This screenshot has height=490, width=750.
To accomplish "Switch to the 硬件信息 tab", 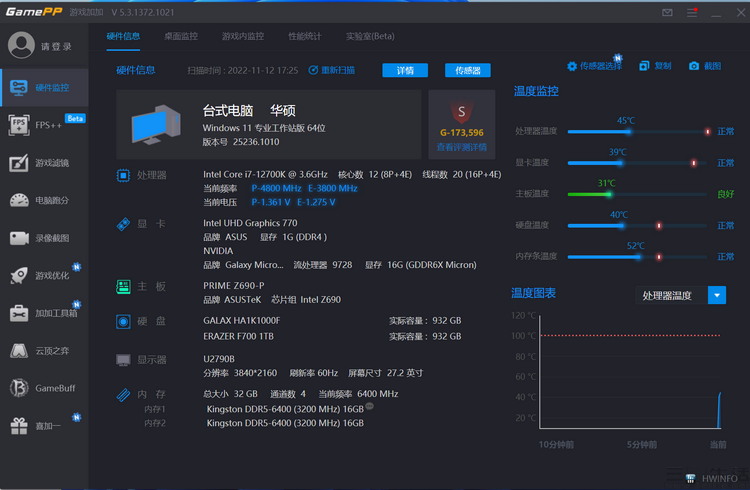I will point(123,36).
